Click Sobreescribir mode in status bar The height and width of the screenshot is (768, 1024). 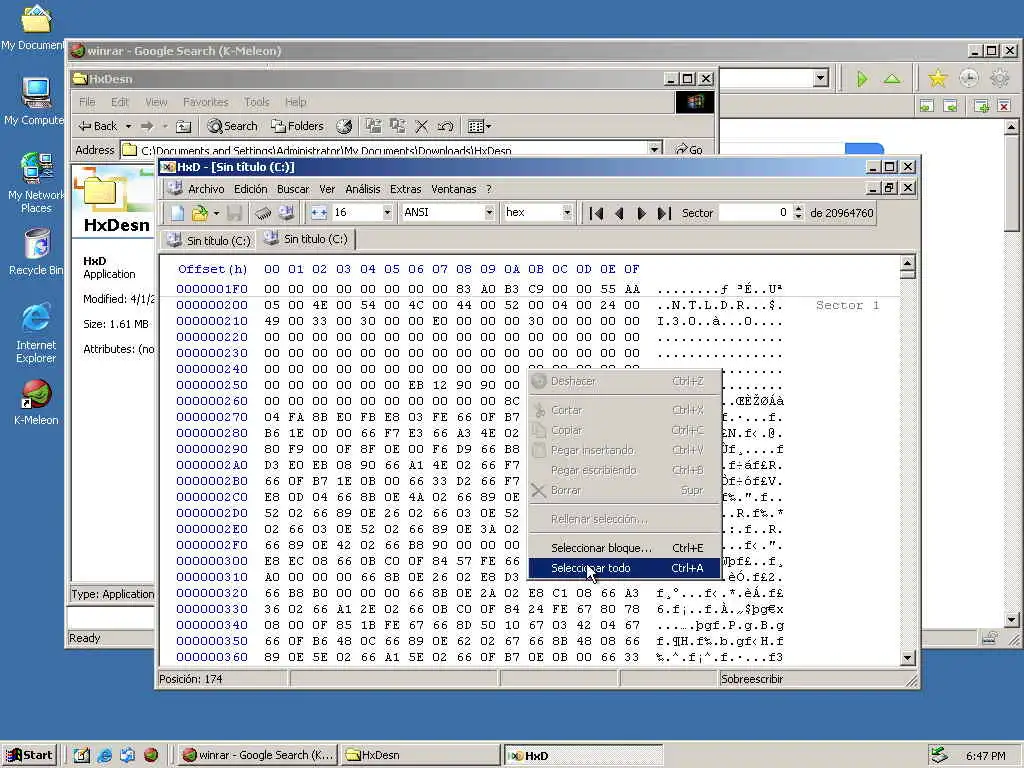[752, 679]
